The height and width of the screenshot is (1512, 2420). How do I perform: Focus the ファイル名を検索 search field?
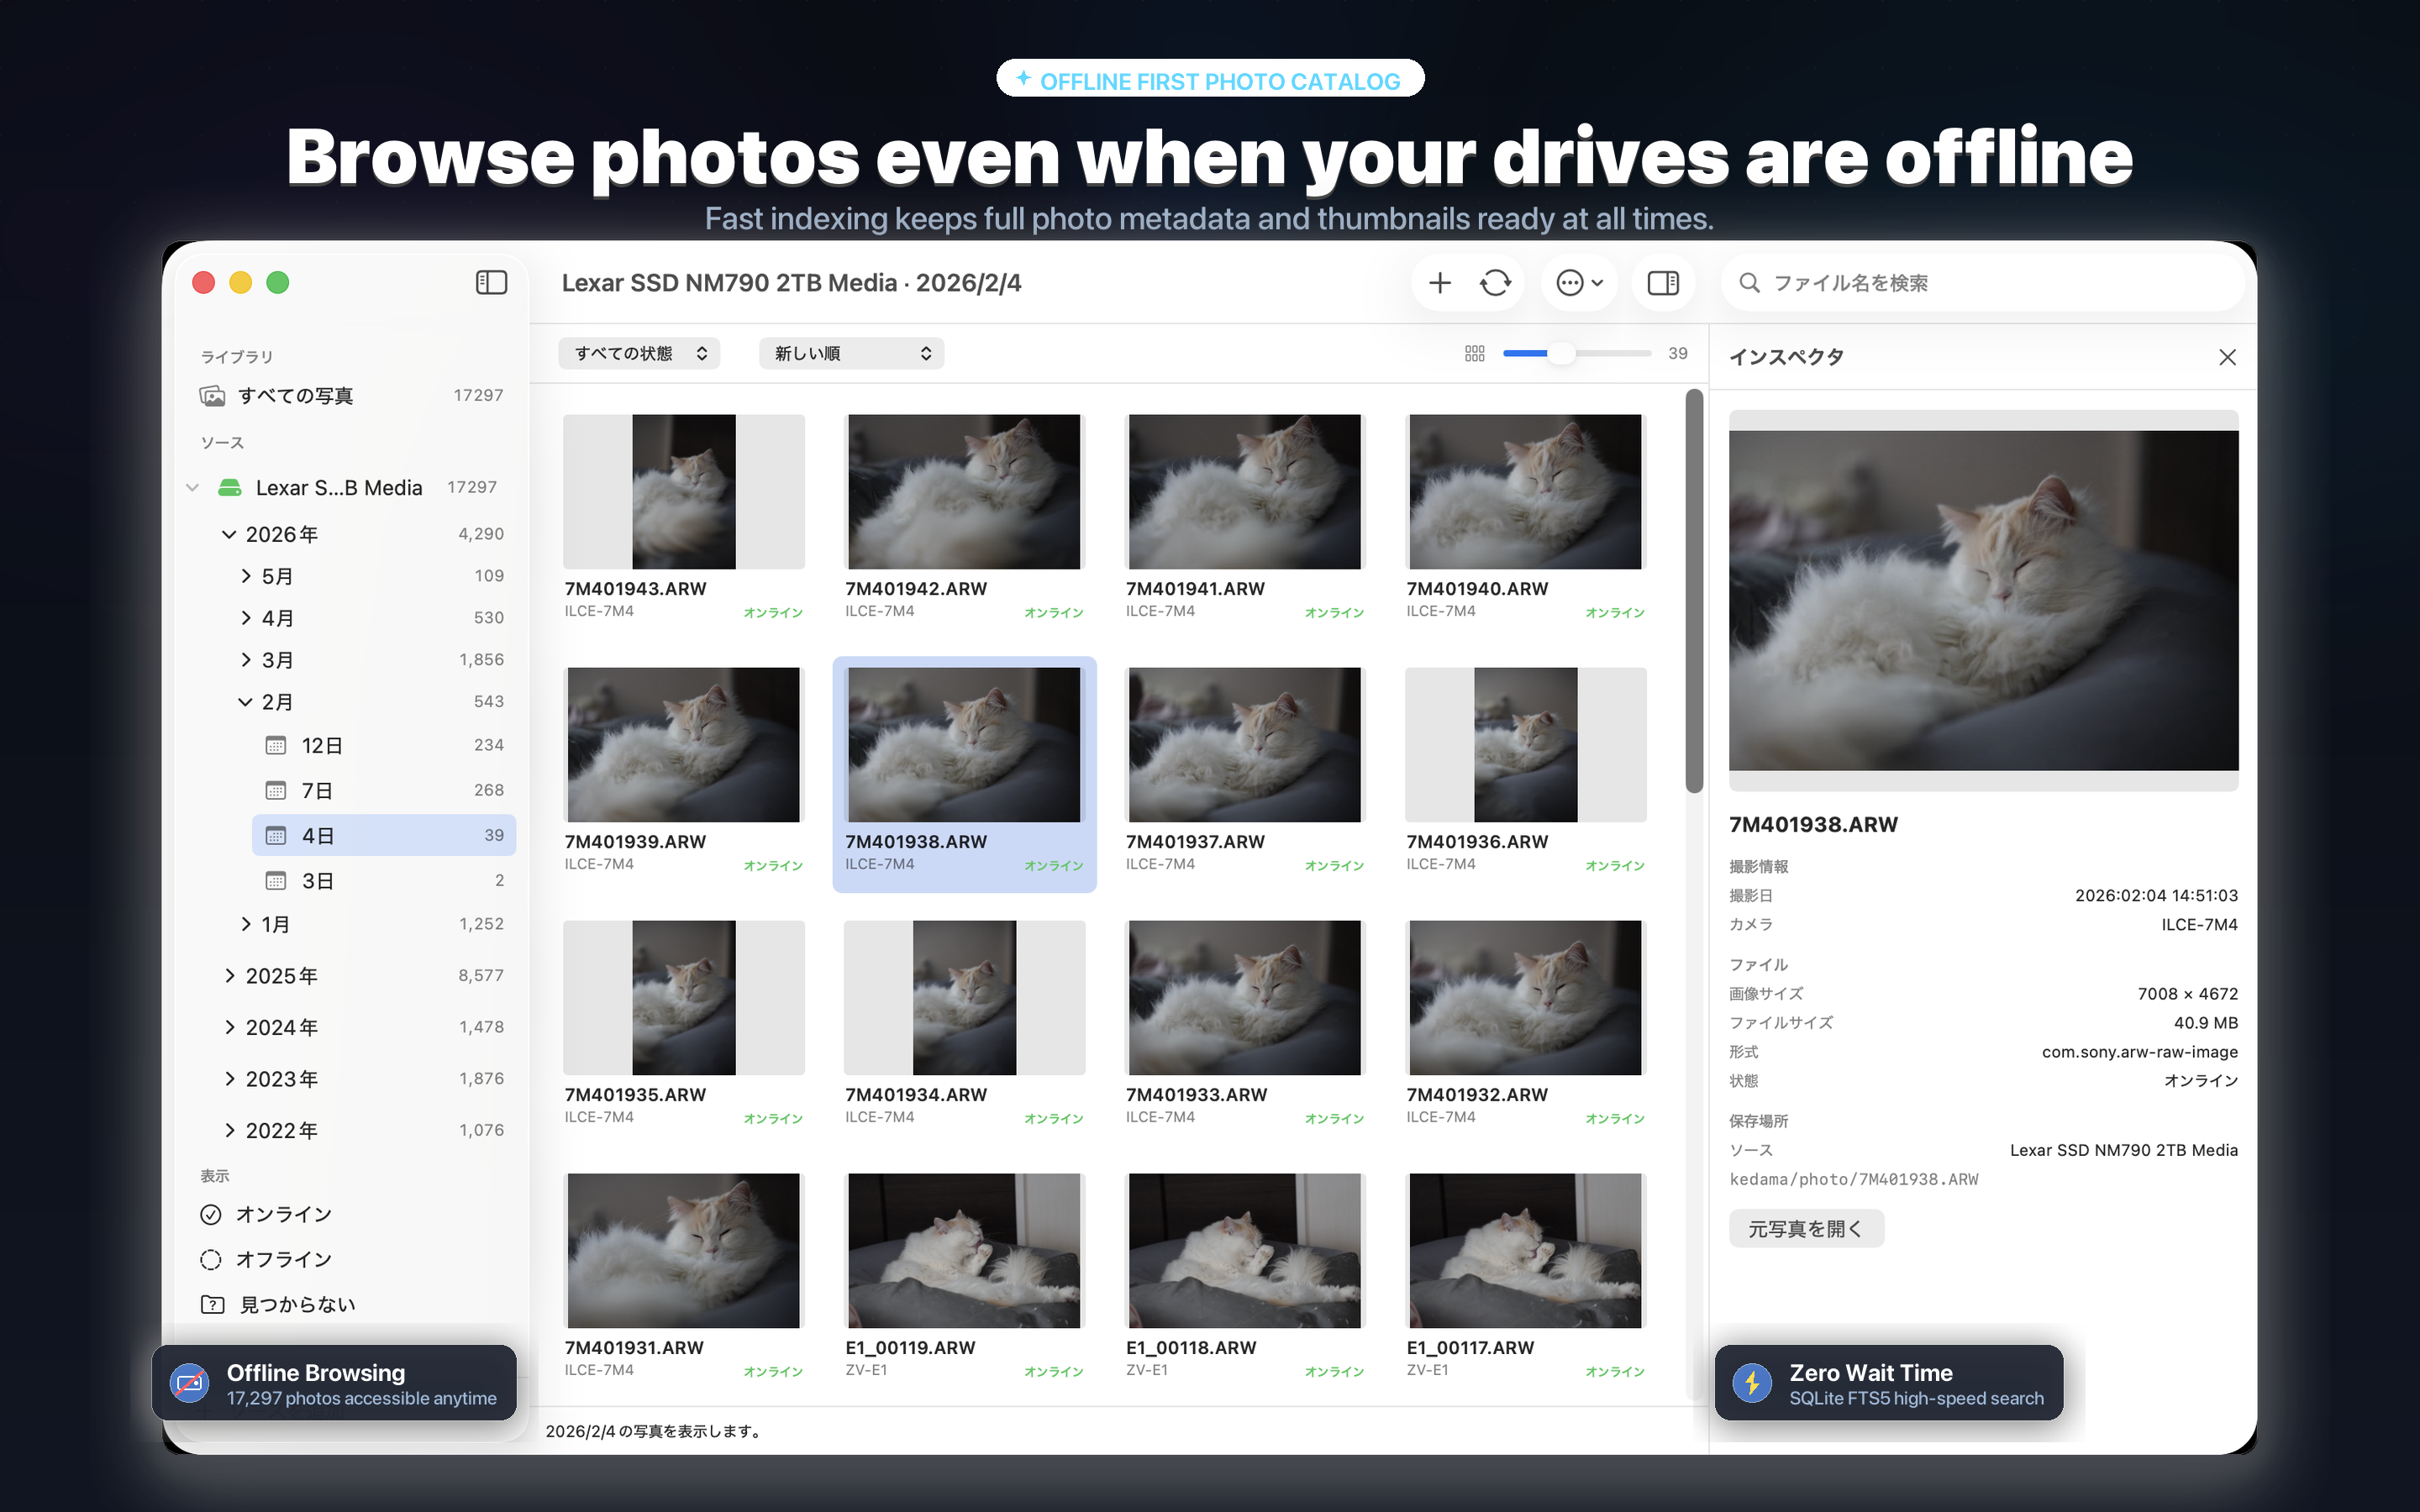coord(1982,283)
